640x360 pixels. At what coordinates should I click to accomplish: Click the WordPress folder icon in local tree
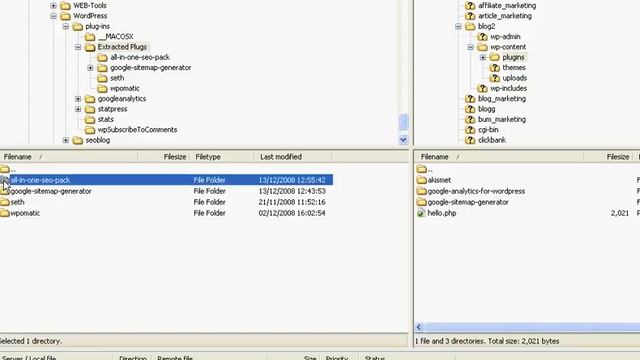pos(65,16)
